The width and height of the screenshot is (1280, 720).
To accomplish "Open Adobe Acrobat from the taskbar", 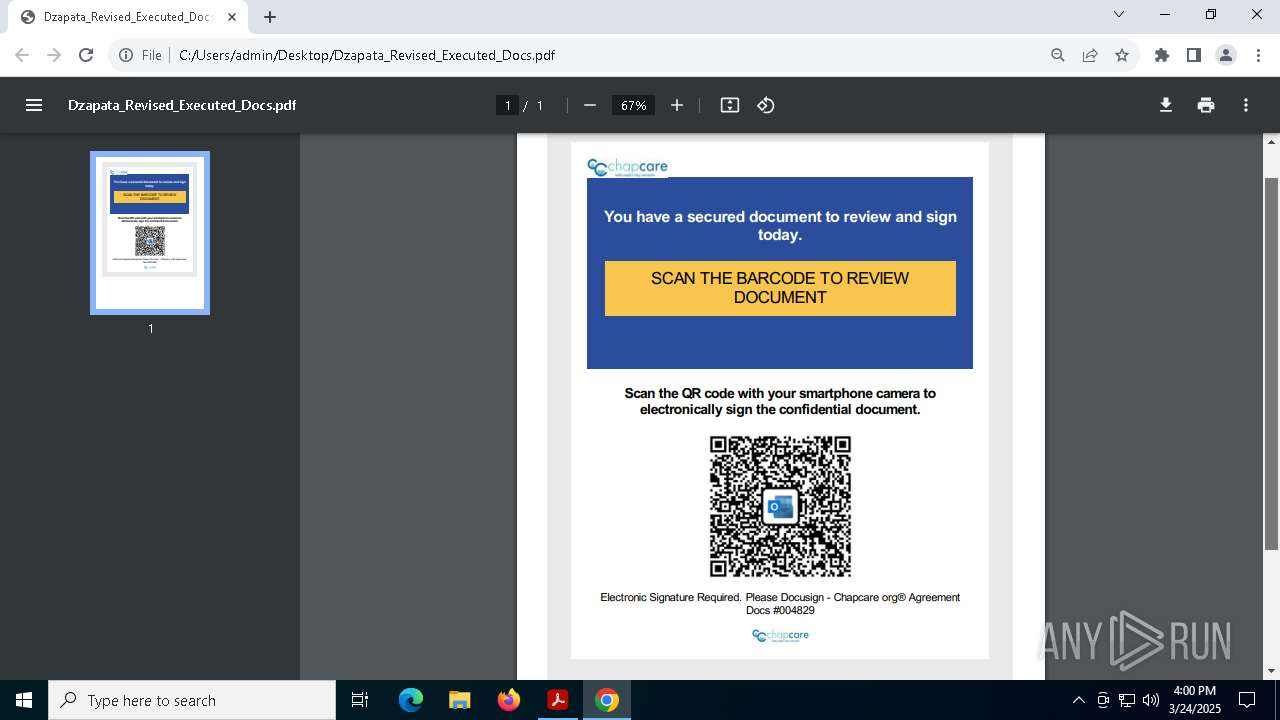I will 558,700.
